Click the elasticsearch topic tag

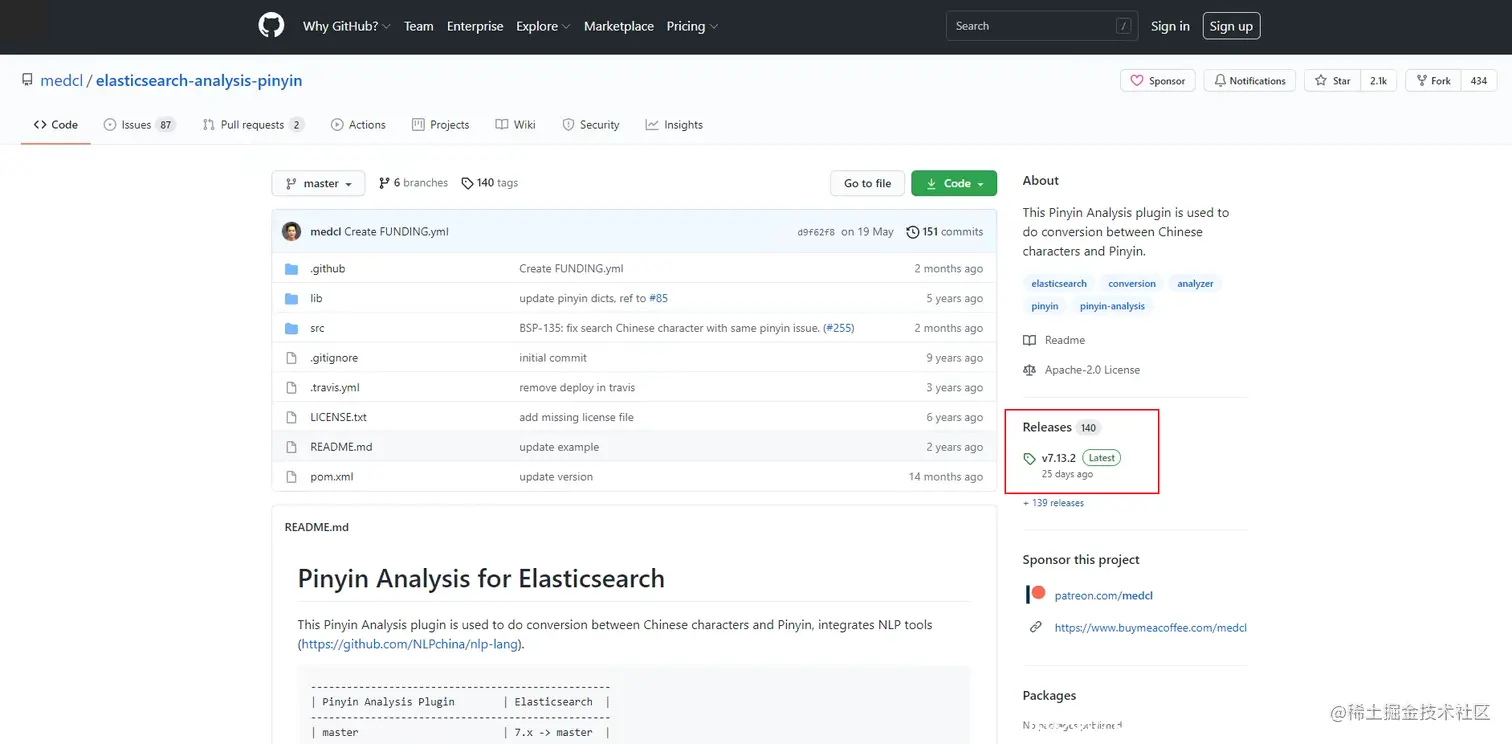pos(1059,284)
